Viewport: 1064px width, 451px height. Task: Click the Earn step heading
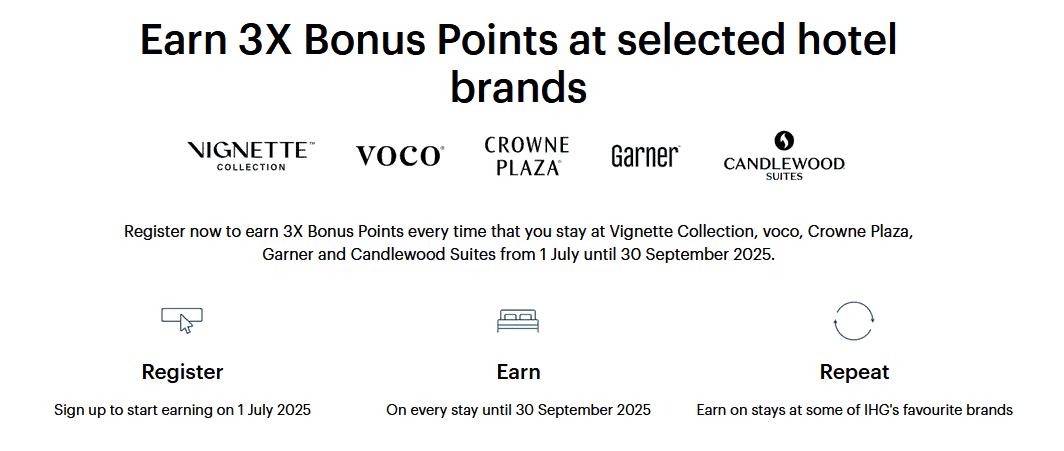point(518,372)
